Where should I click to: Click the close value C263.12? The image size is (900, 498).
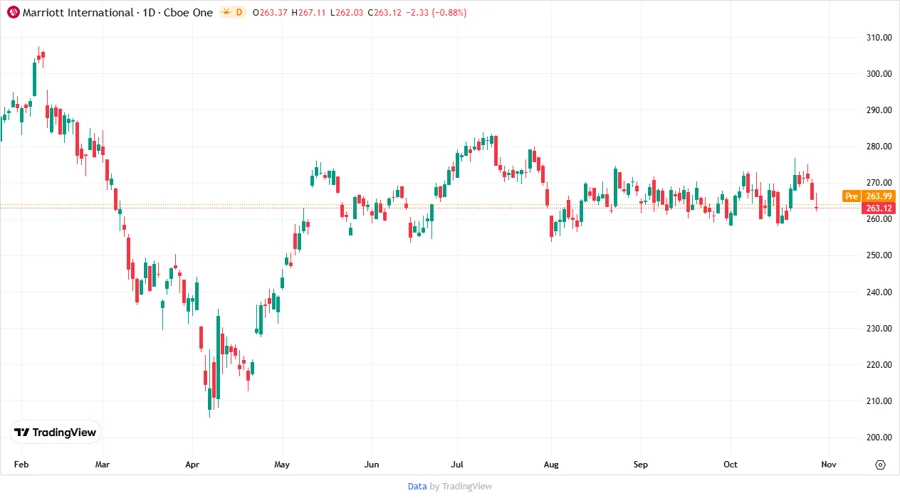pos(385,13)
